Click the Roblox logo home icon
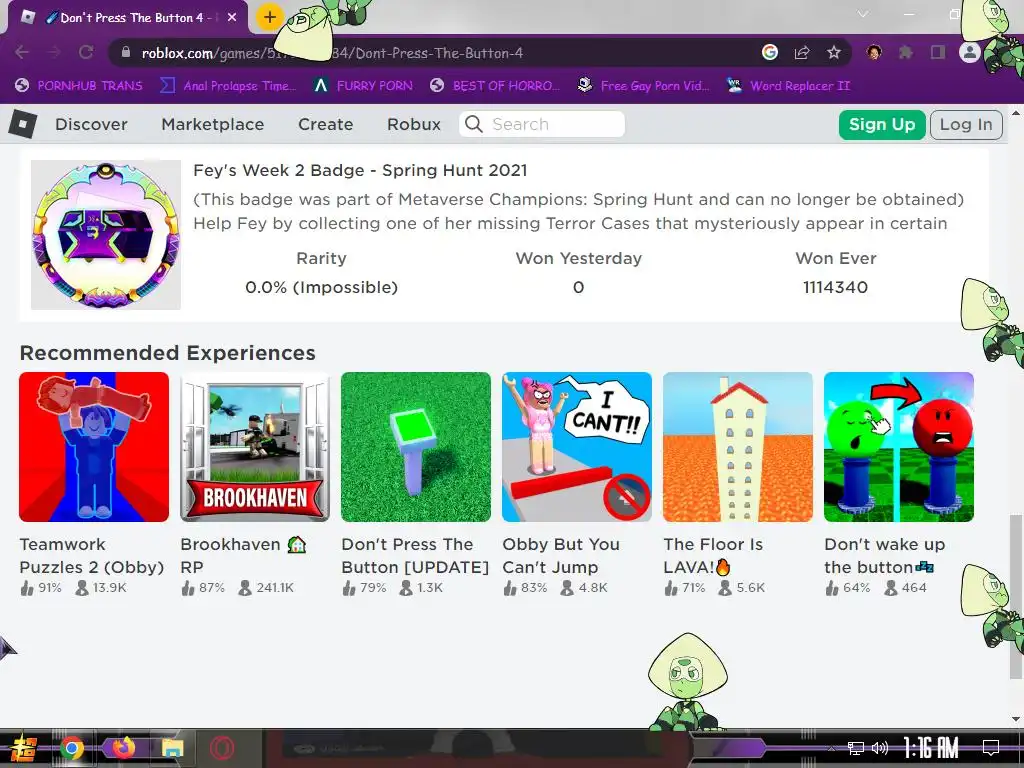This screenshot has width=1024, height=768. click(x=23, y=124)
